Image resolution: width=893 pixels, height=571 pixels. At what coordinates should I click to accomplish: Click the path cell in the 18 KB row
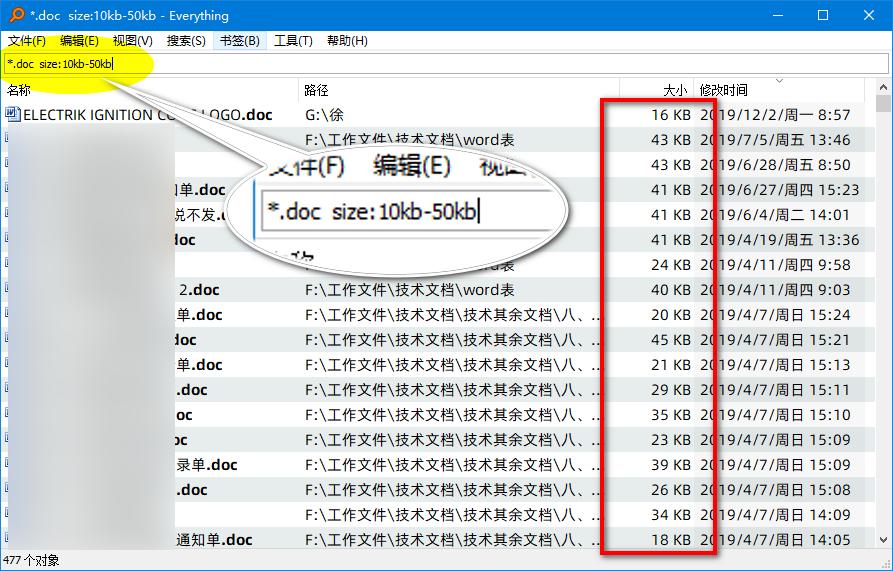click(x=452, y=540)
